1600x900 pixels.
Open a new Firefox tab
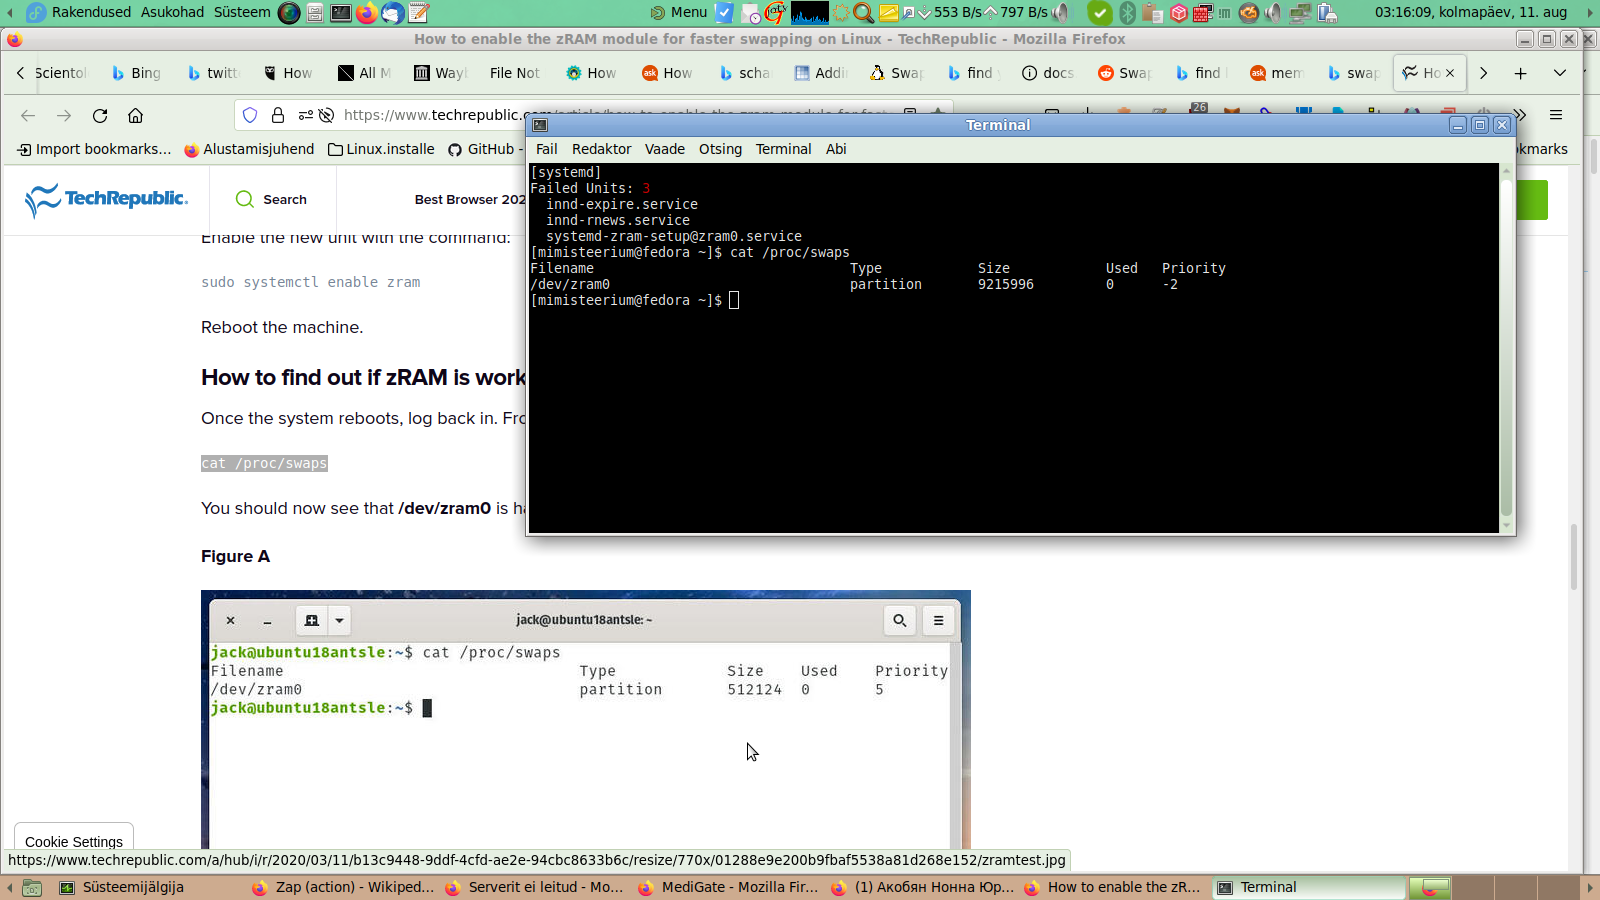click(1521, 73)
